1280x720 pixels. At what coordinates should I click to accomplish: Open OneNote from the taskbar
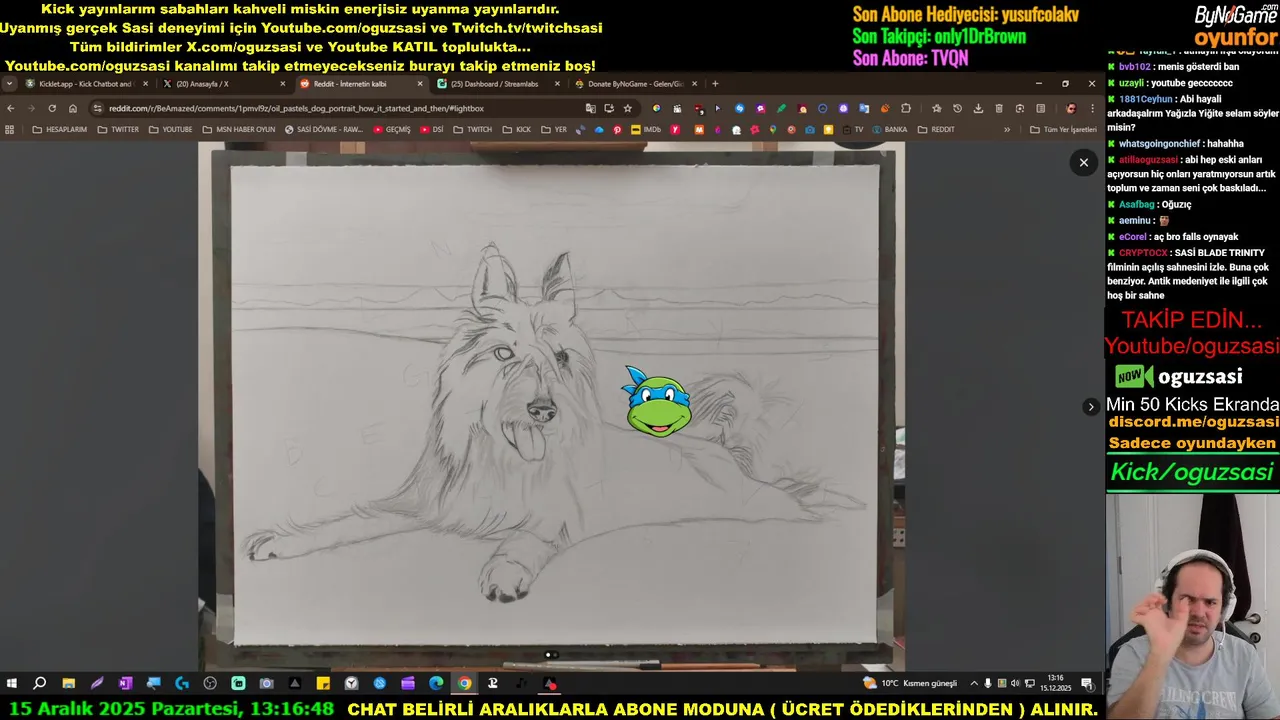pyautogui.click(x=125, y=683)
